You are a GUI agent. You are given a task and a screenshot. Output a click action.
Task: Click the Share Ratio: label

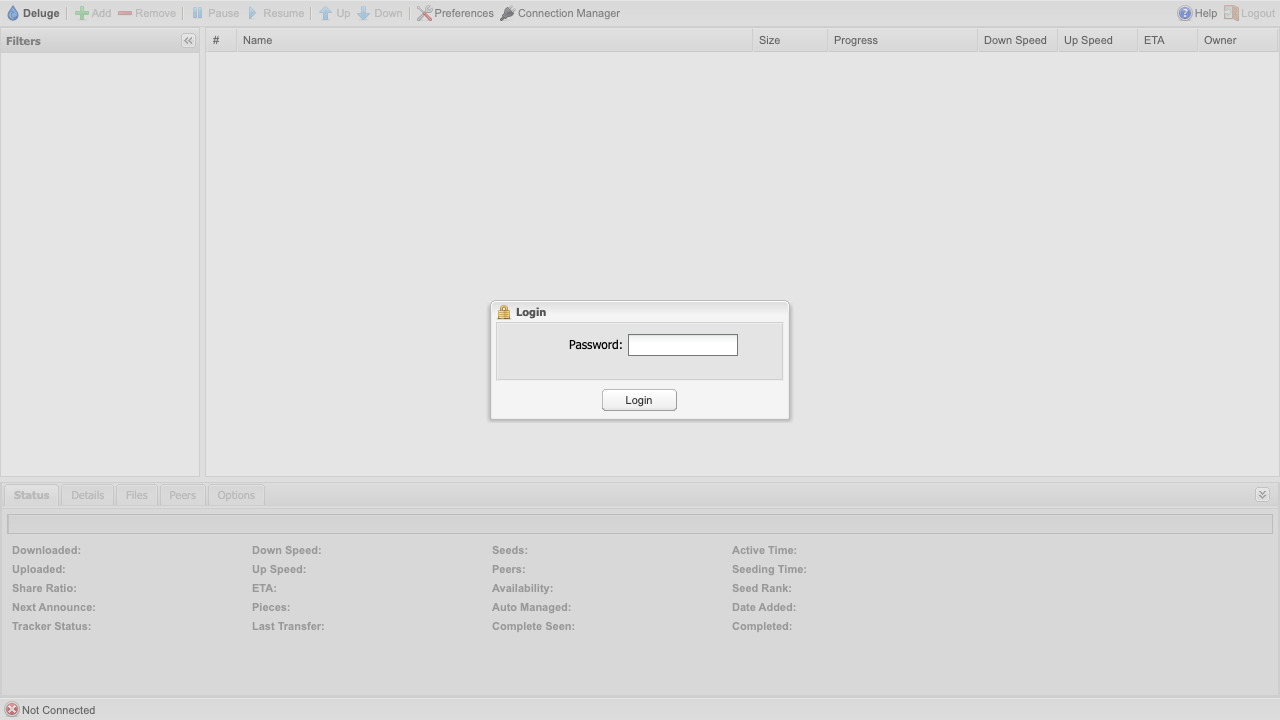44,588
